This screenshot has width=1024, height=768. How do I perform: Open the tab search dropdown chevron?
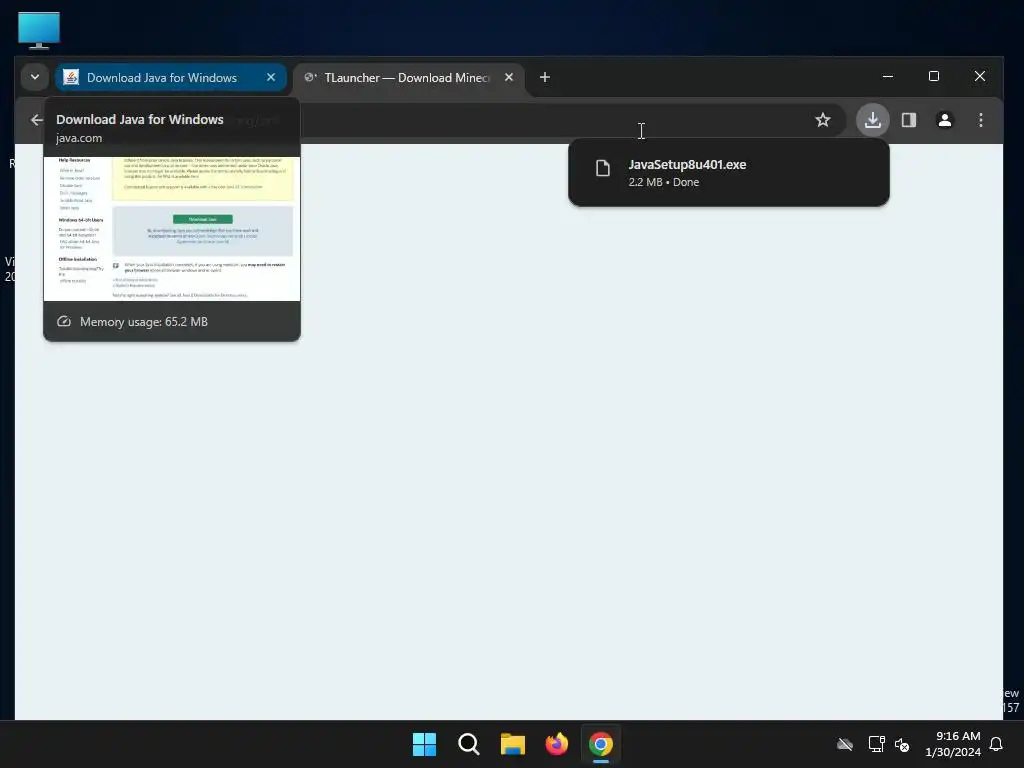pyautogui.click(x=35, y=77)
